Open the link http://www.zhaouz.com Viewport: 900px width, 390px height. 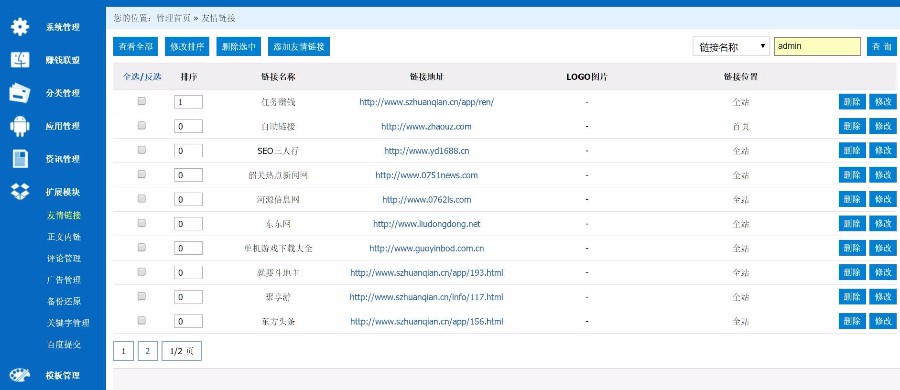426,126
